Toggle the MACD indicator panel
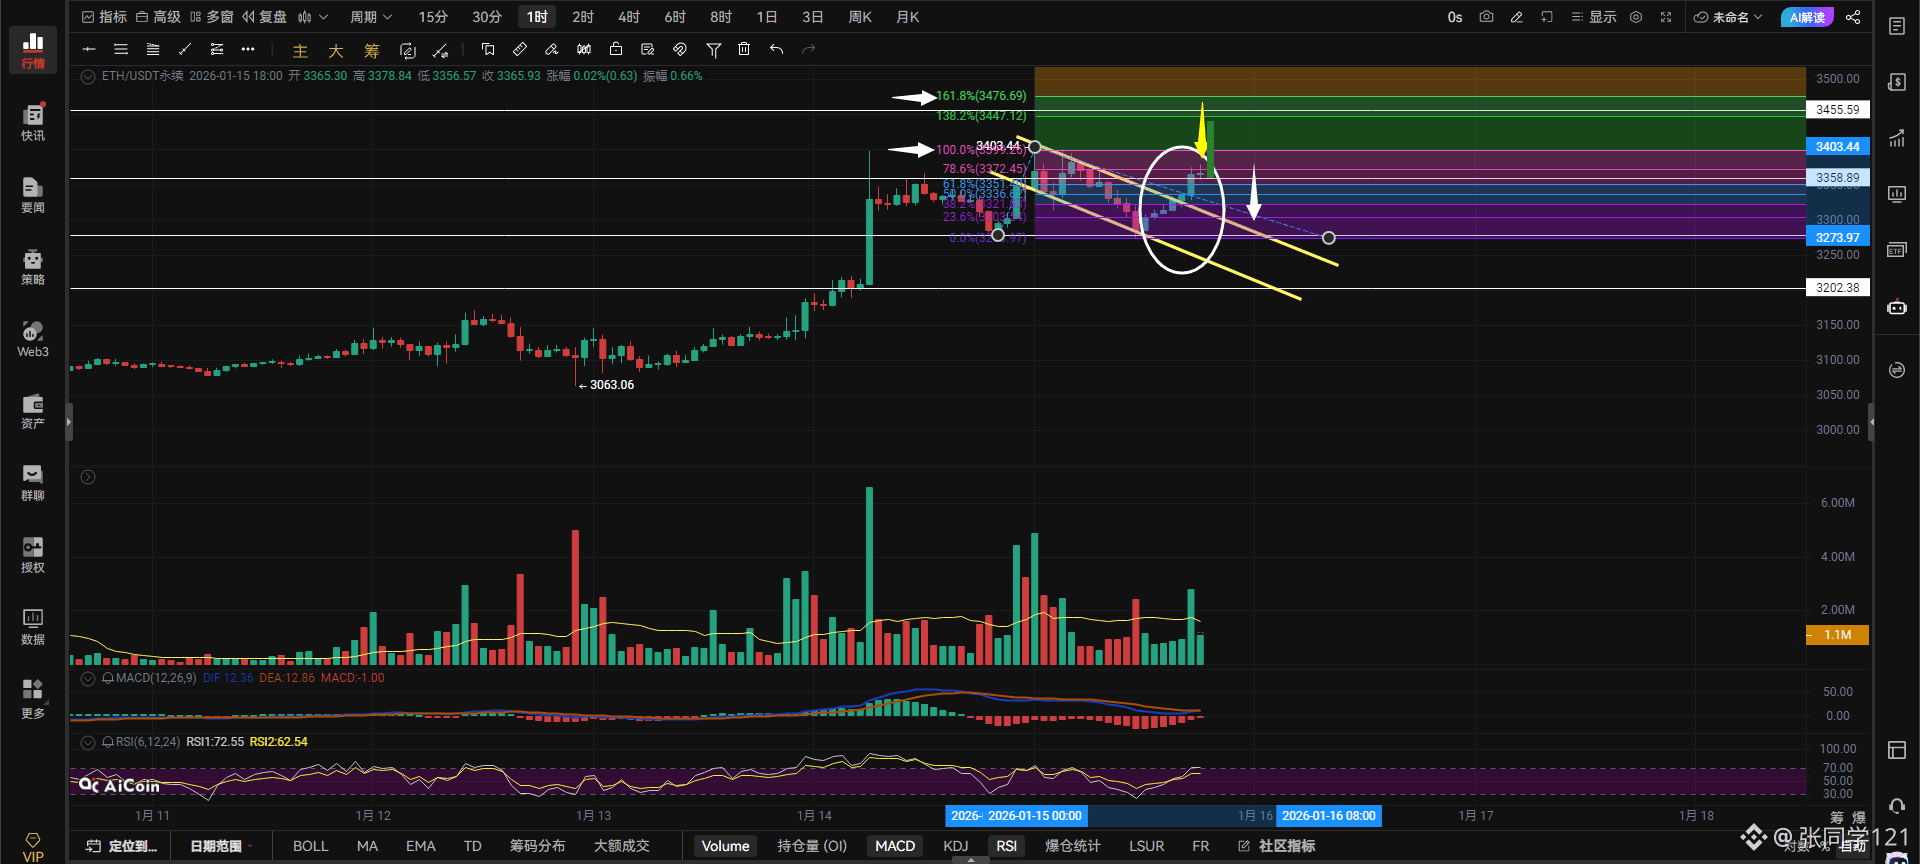 click(x=895, y=846)
